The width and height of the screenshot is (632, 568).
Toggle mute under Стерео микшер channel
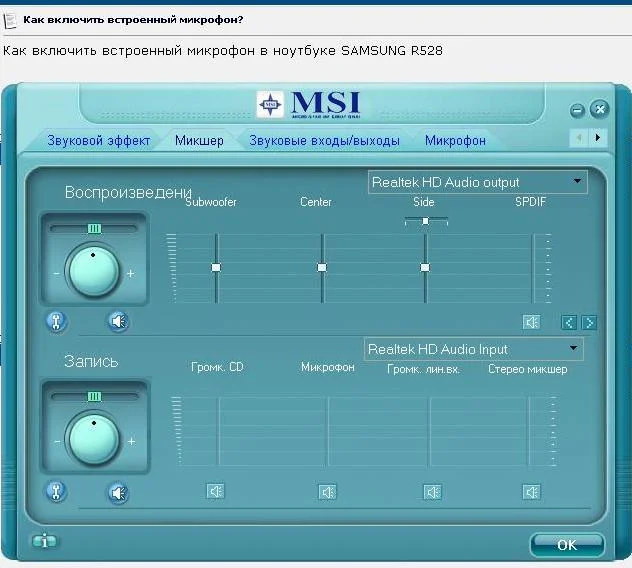(x=532, y=491)
